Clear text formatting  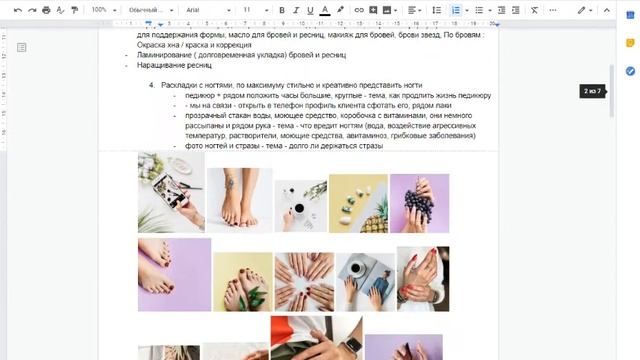click(534, 10)
